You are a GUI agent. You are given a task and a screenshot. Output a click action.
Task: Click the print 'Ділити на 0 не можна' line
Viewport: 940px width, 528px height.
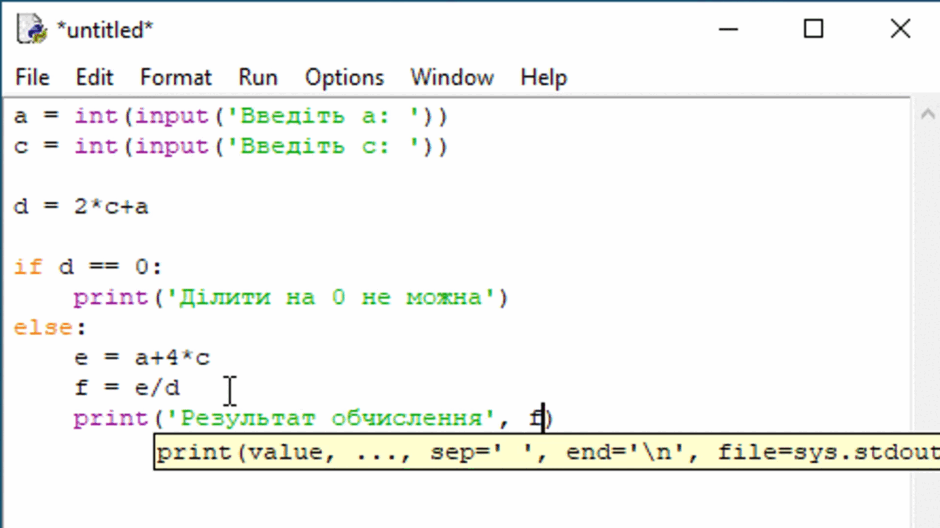[x=291, y=297]
